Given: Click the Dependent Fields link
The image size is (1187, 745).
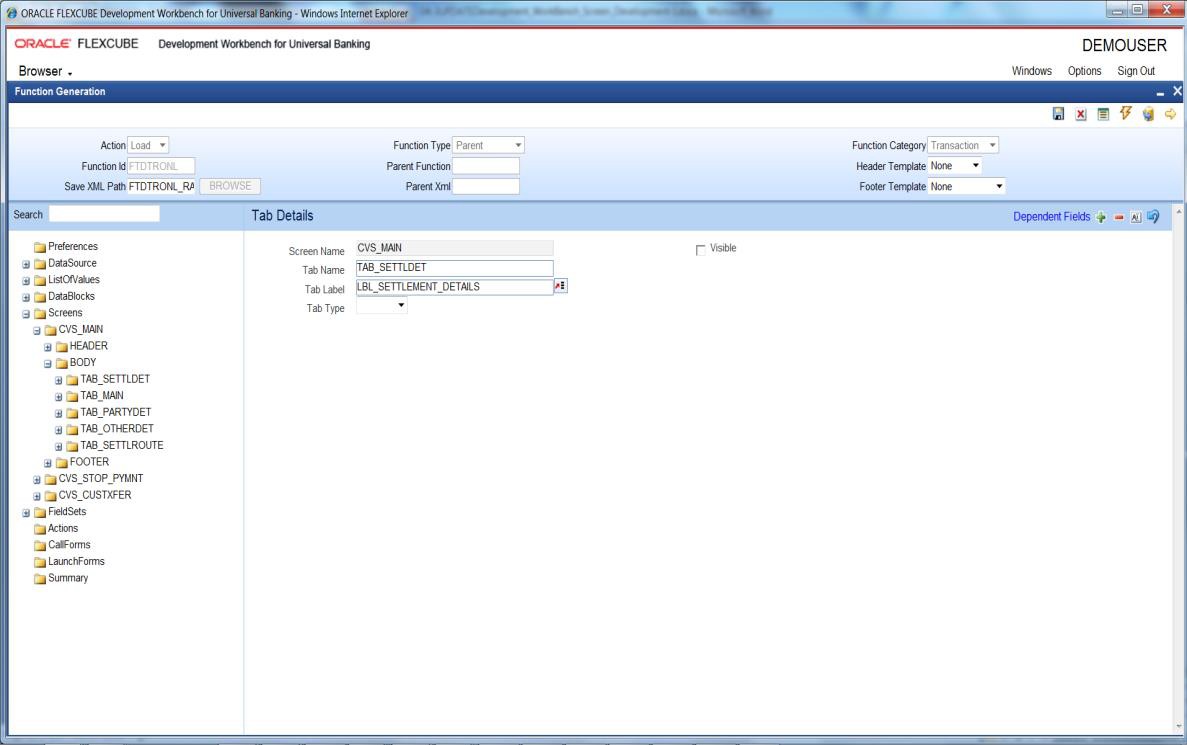Looking at the screenshot, I should click(x=1051, y=217).
